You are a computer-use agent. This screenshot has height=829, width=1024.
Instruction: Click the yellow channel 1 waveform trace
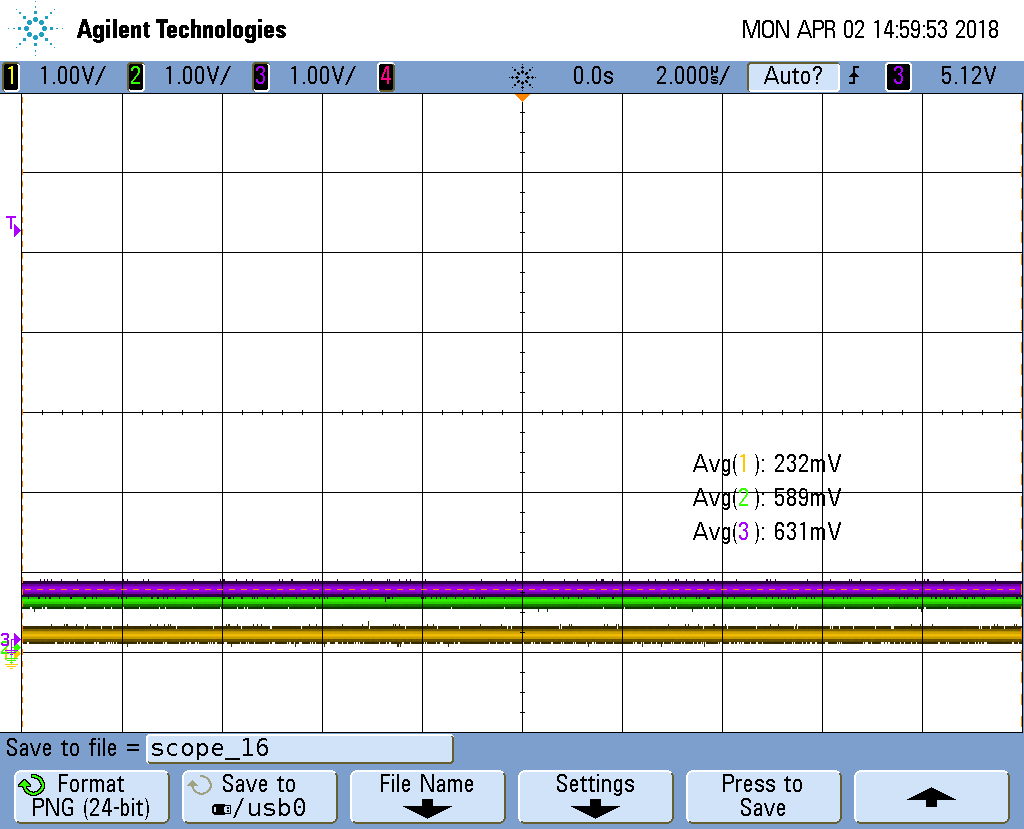(x=522, y=635)
